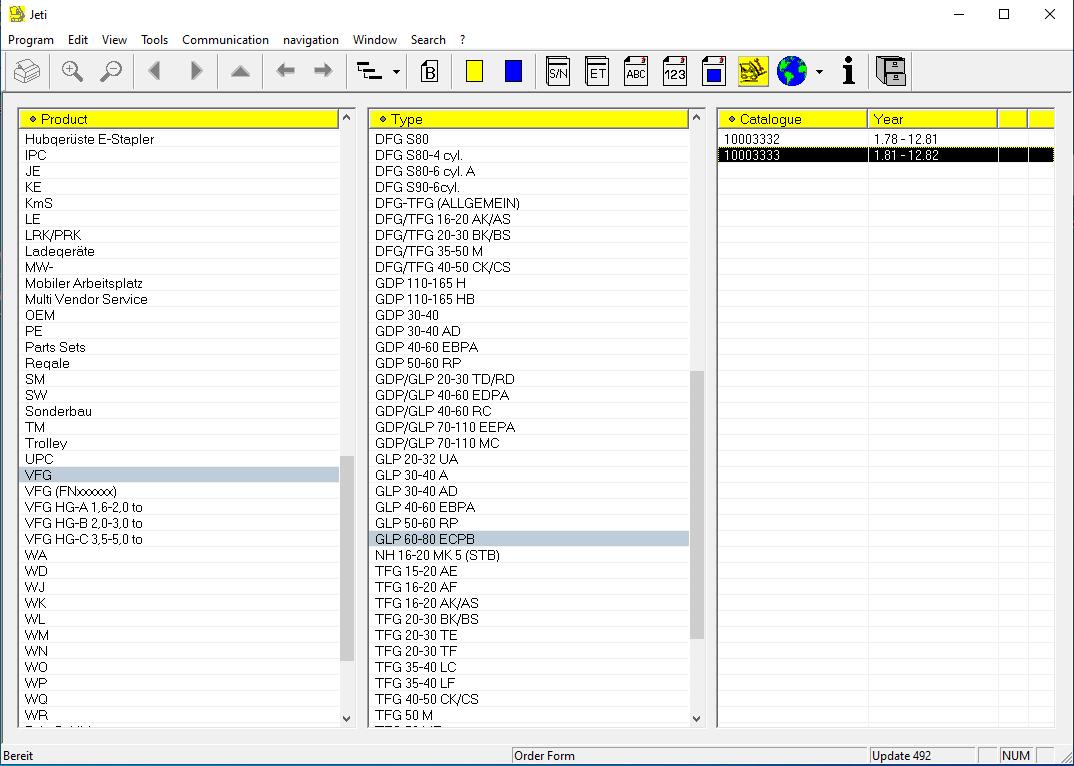
Task: Sort by the Catalogue column header
Action: point(792,119)
